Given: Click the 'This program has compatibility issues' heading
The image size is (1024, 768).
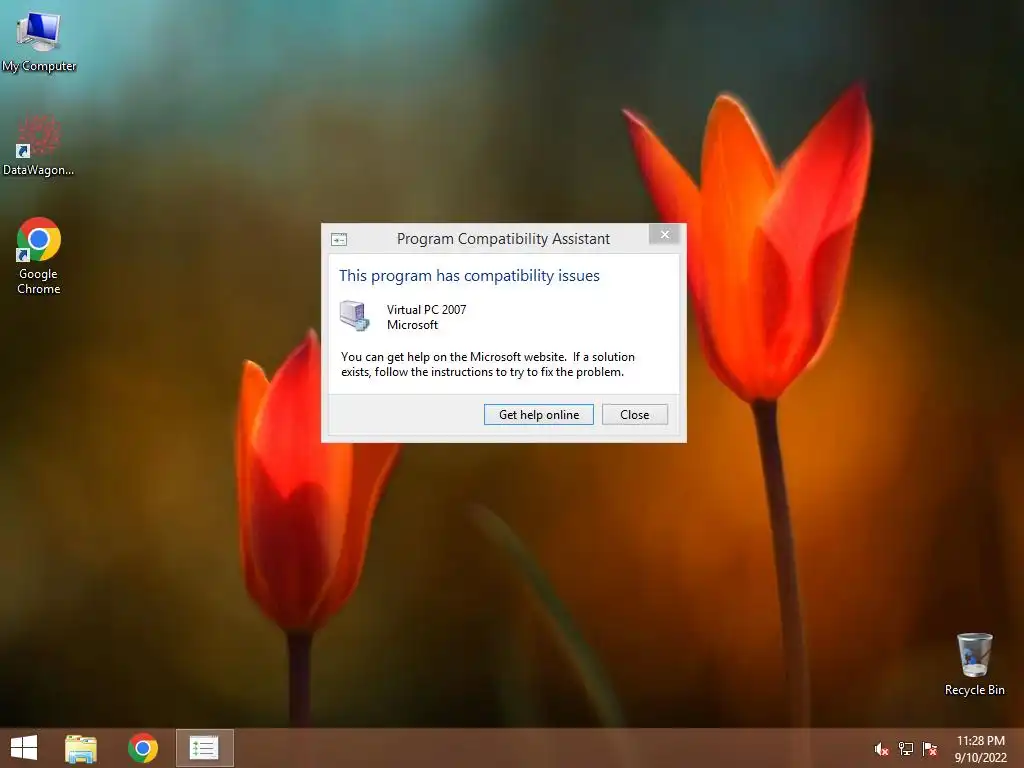Looking at the screenshot, I should click(x=469, y=276).
